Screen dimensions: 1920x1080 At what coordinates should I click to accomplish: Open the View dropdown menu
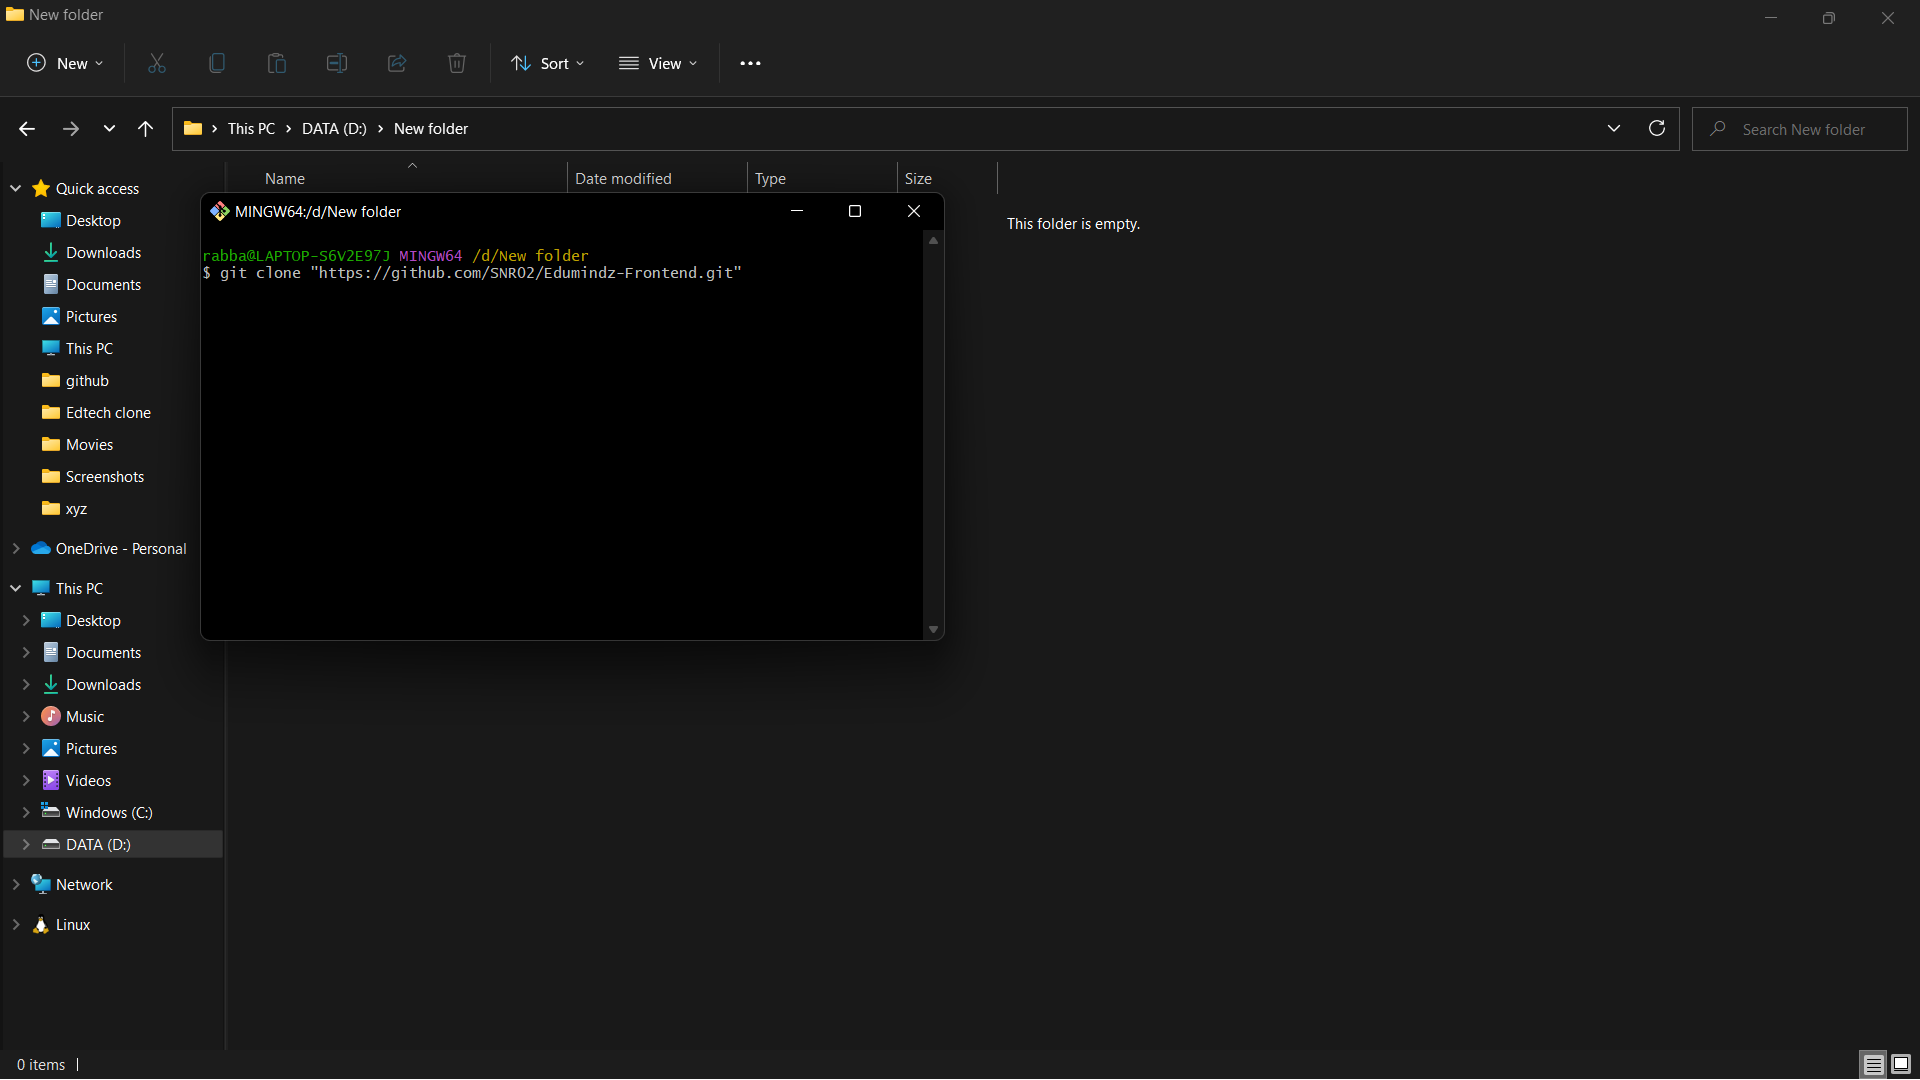pos(658,63)
